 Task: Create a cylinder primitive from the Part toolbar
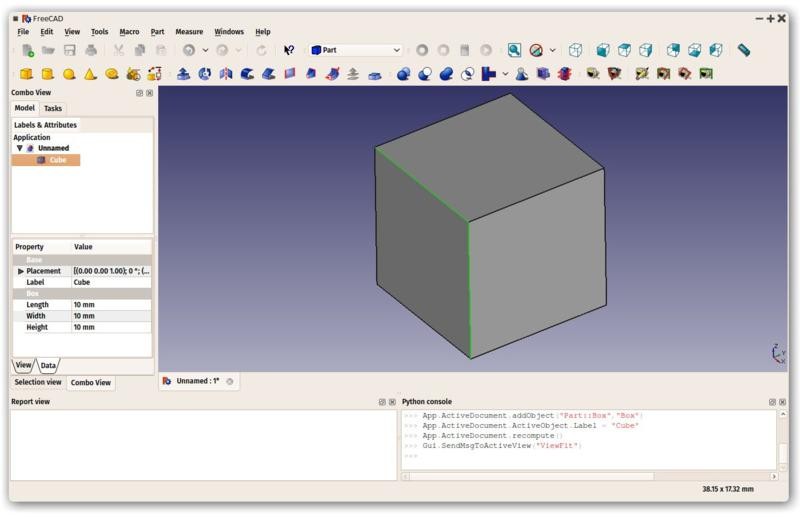pos(47,74)
